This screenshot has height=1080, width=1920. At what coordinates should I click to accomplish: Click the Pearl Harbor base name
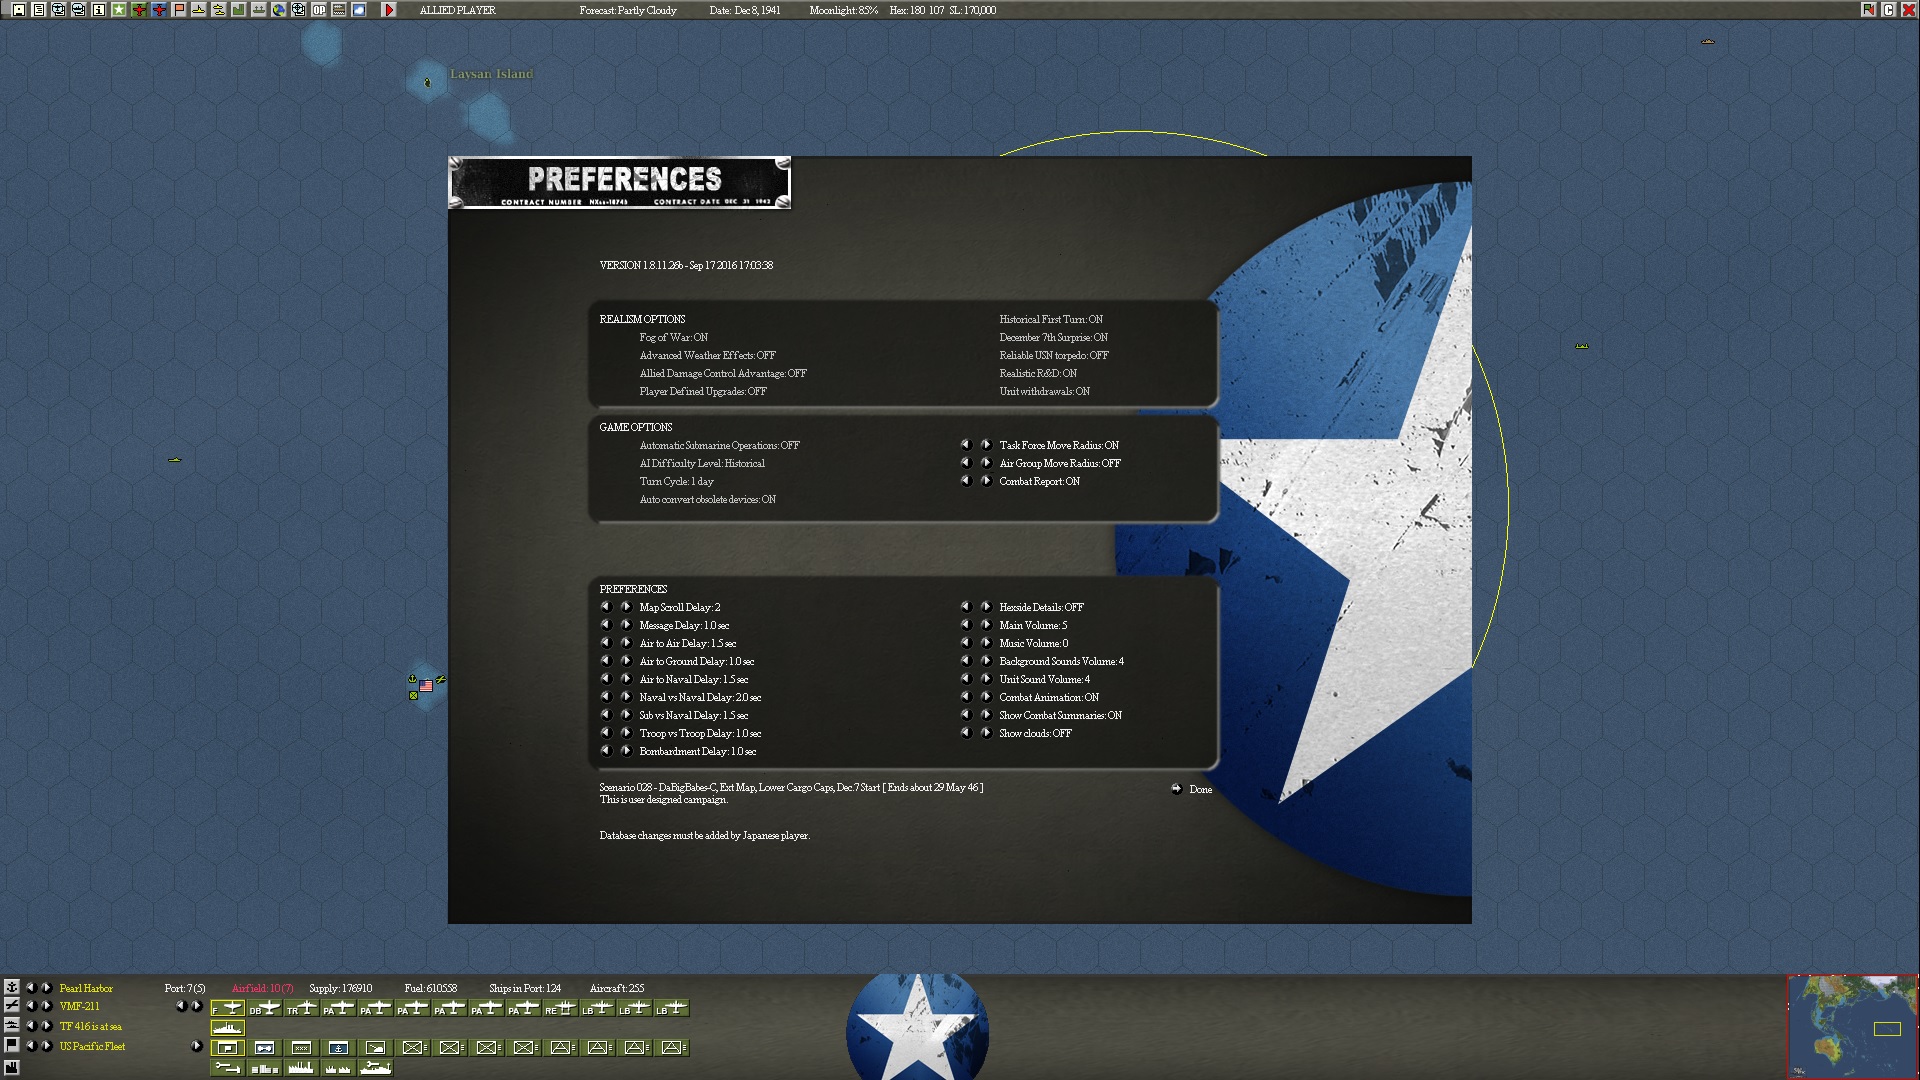pos(86,988)
